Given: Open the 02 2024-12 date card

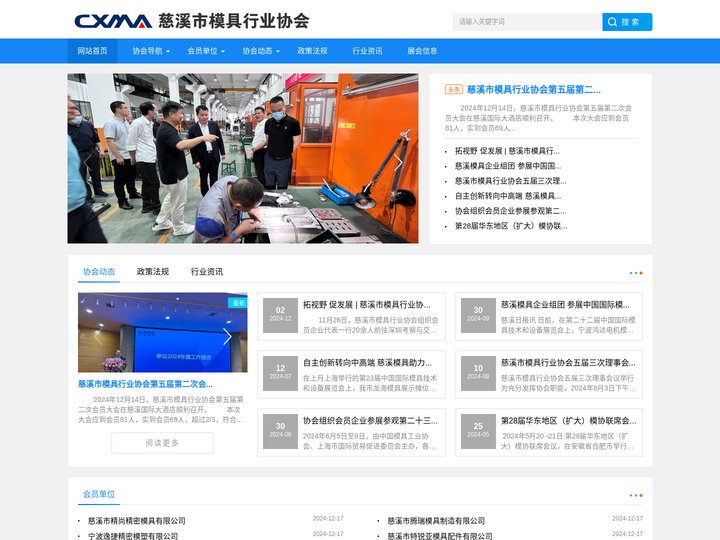Looking at the screenshot, I should coord(280,315).
